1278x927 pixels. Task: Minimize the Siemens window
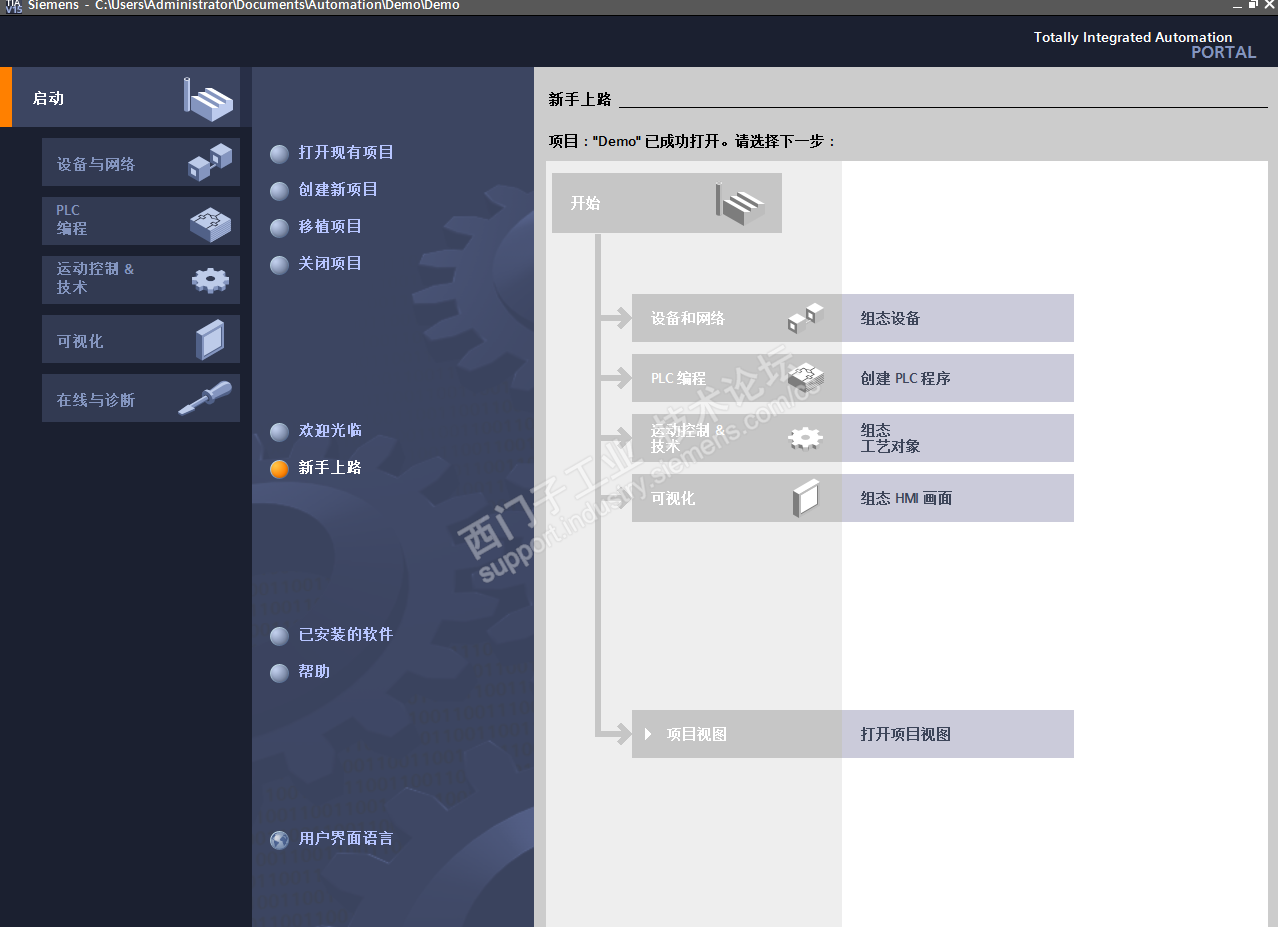click(1237, 6)
